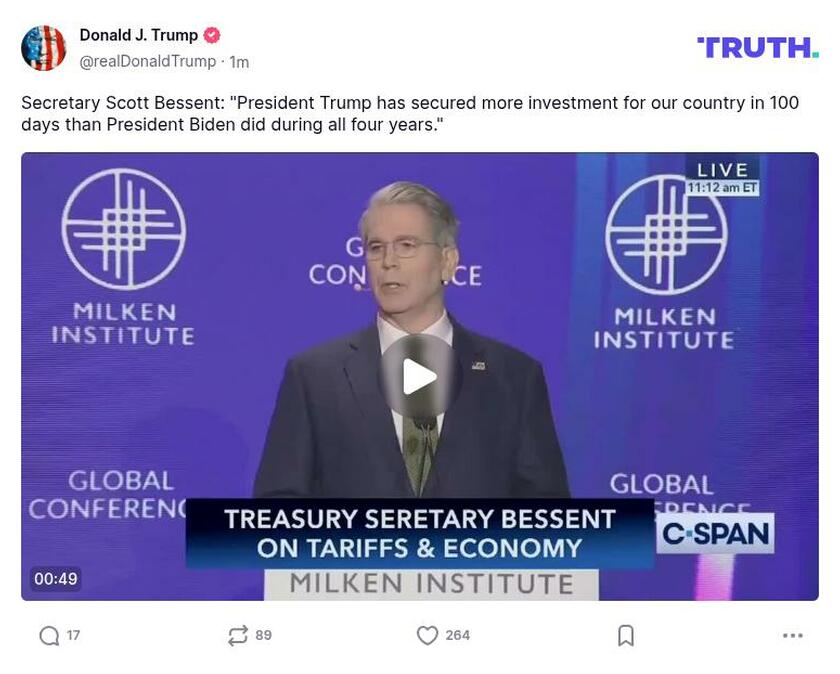Open Donald J. Trump's profile name link
The image size is (840, 674).
pos(135,33)
